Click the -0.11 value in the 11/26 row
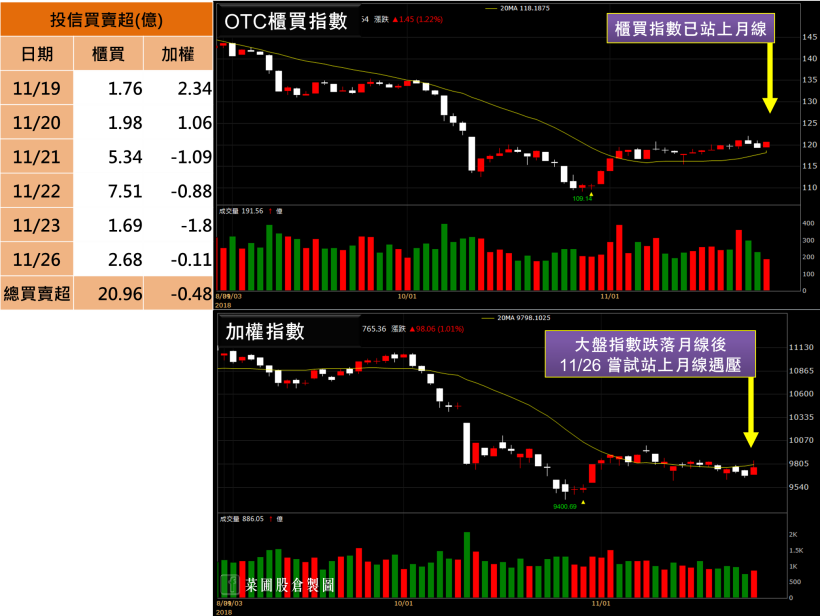This screenshot has width=820, height=616. click(x=191, y=260)
